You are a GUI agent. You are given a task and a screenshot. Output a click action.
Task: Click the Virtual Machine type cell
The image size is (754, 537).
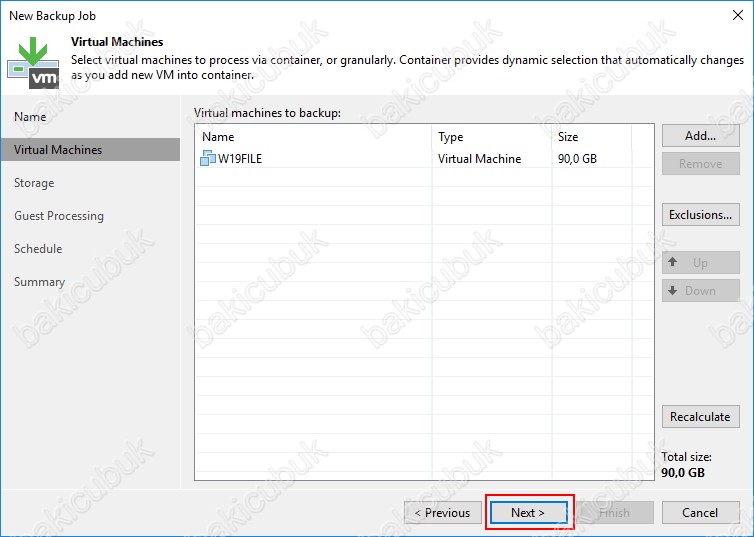point(479,159)
